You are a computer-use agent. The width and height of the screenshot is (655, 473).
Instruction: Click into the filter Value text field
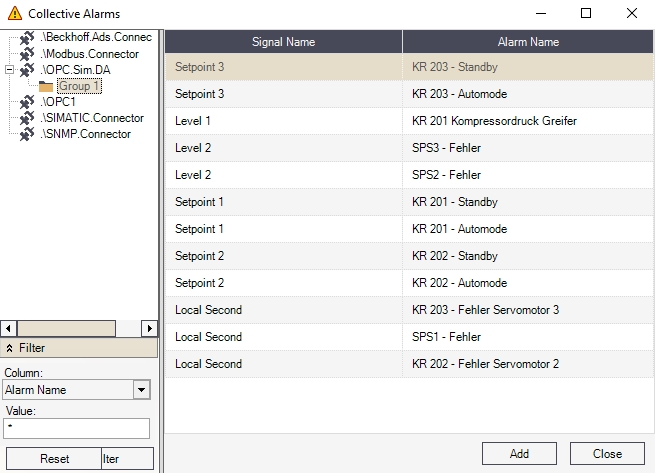pos(76,428)
